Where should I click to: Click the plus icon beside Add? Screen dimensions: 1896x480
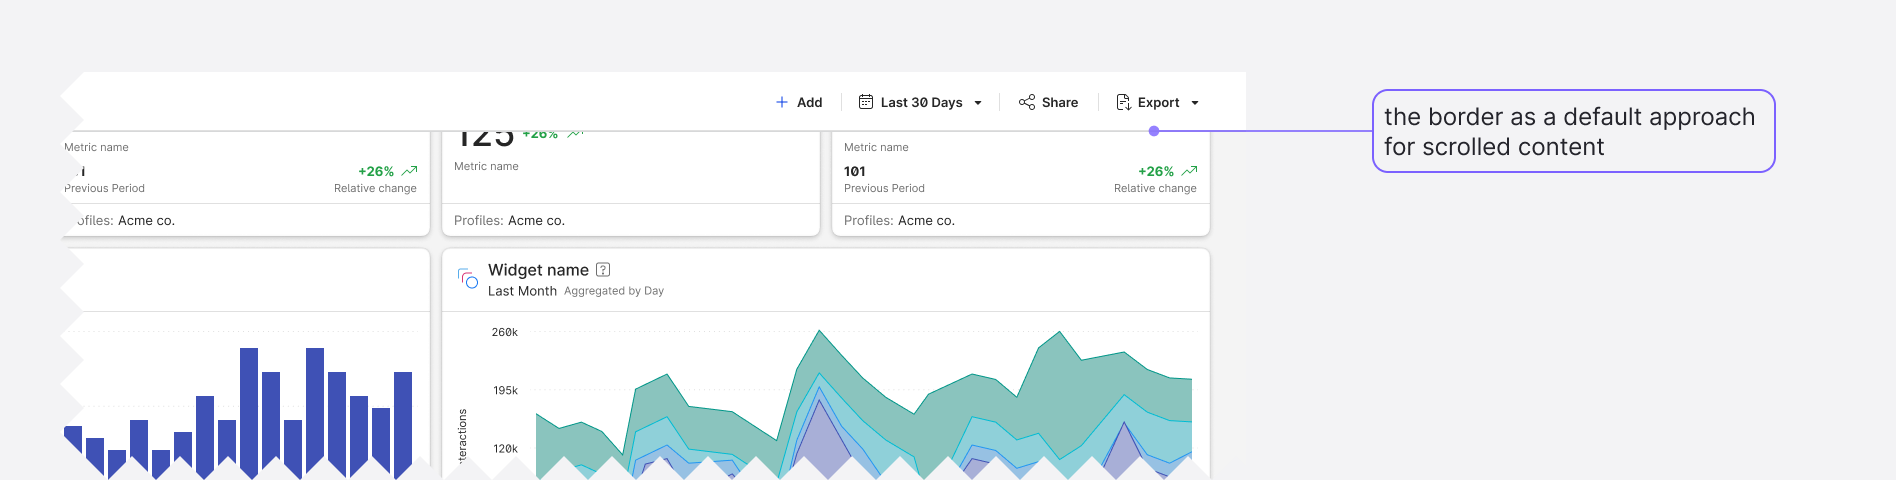782,102
